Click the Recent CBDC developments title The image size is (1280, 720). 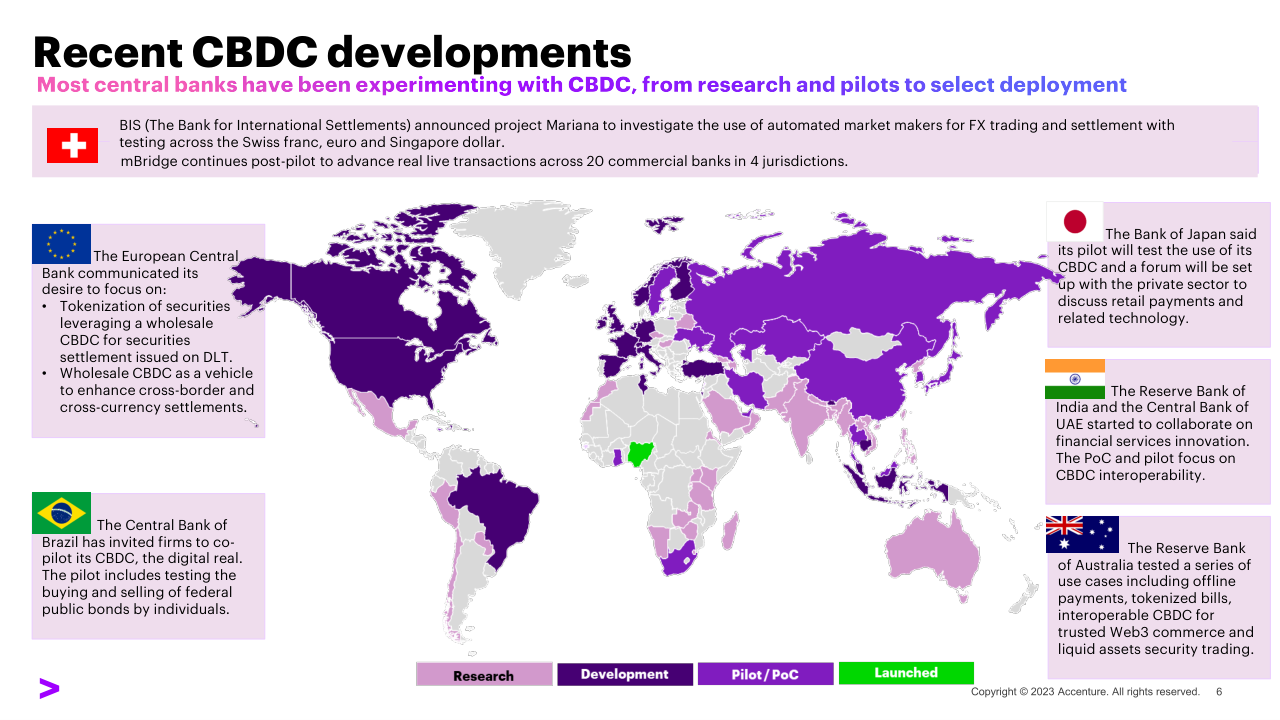pyautogui.click(x=333, y=50)
